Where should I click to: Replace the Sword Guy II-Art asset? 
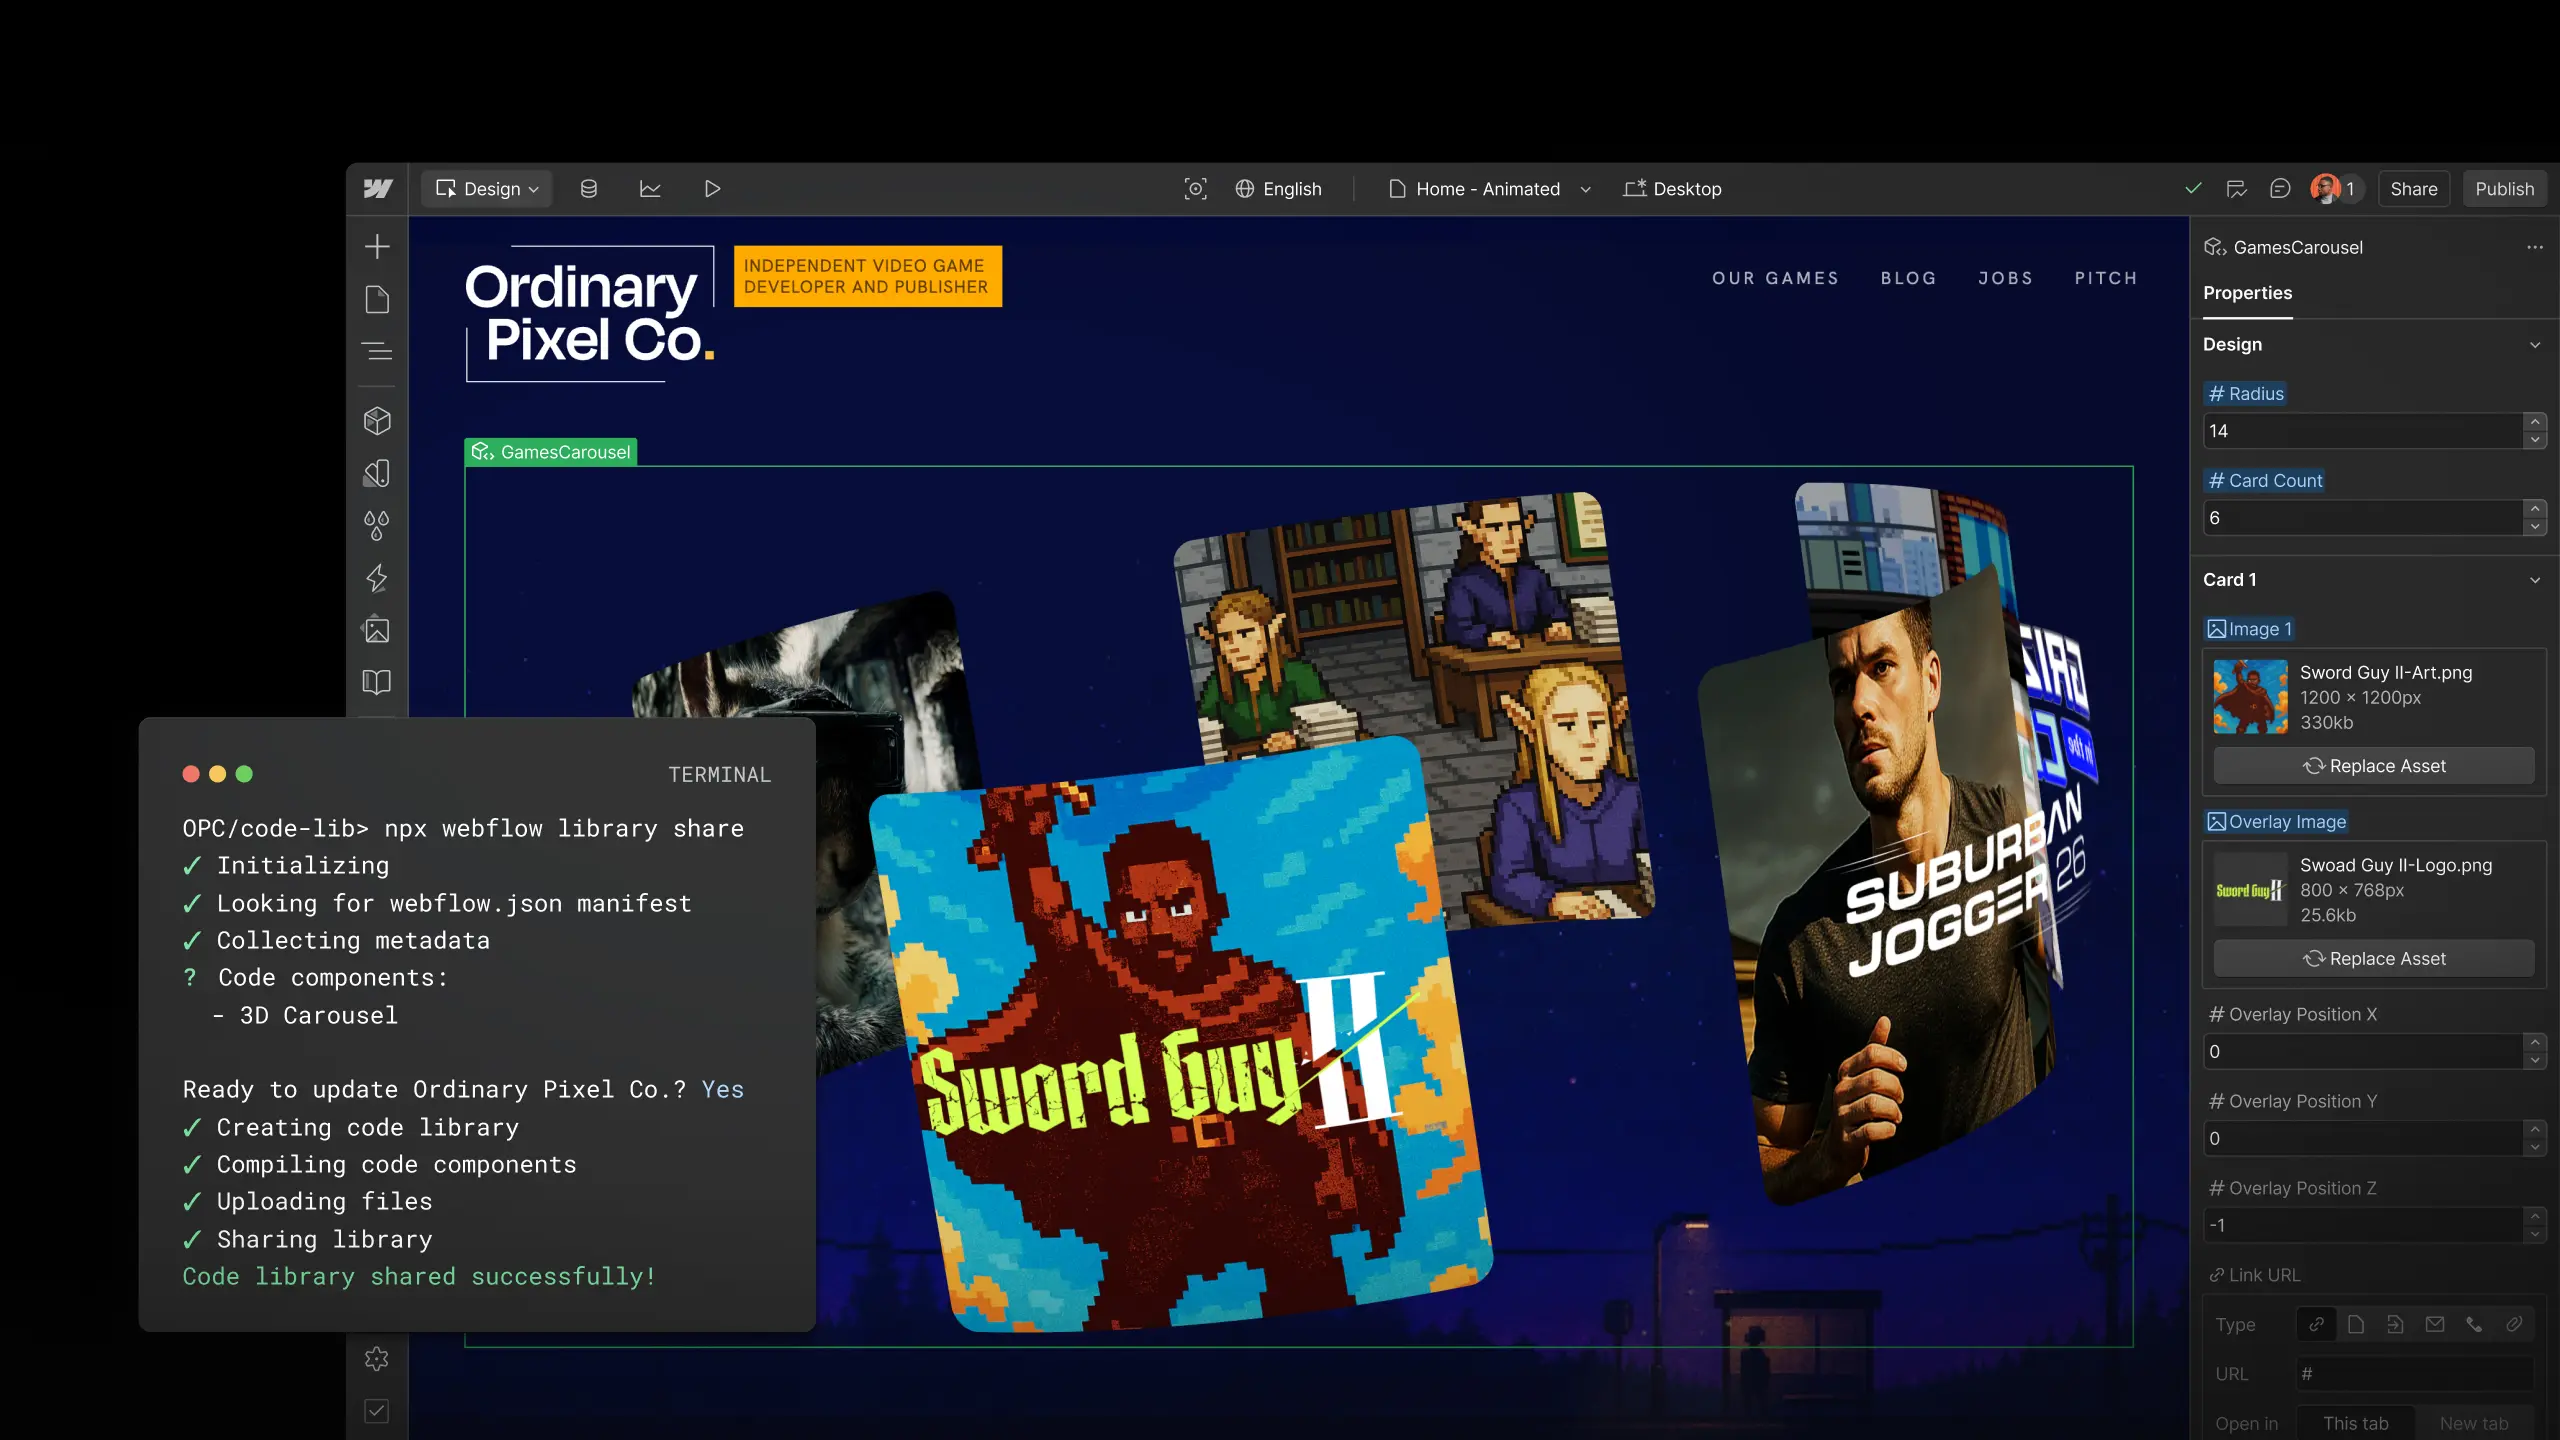(x=2373, y=766)
